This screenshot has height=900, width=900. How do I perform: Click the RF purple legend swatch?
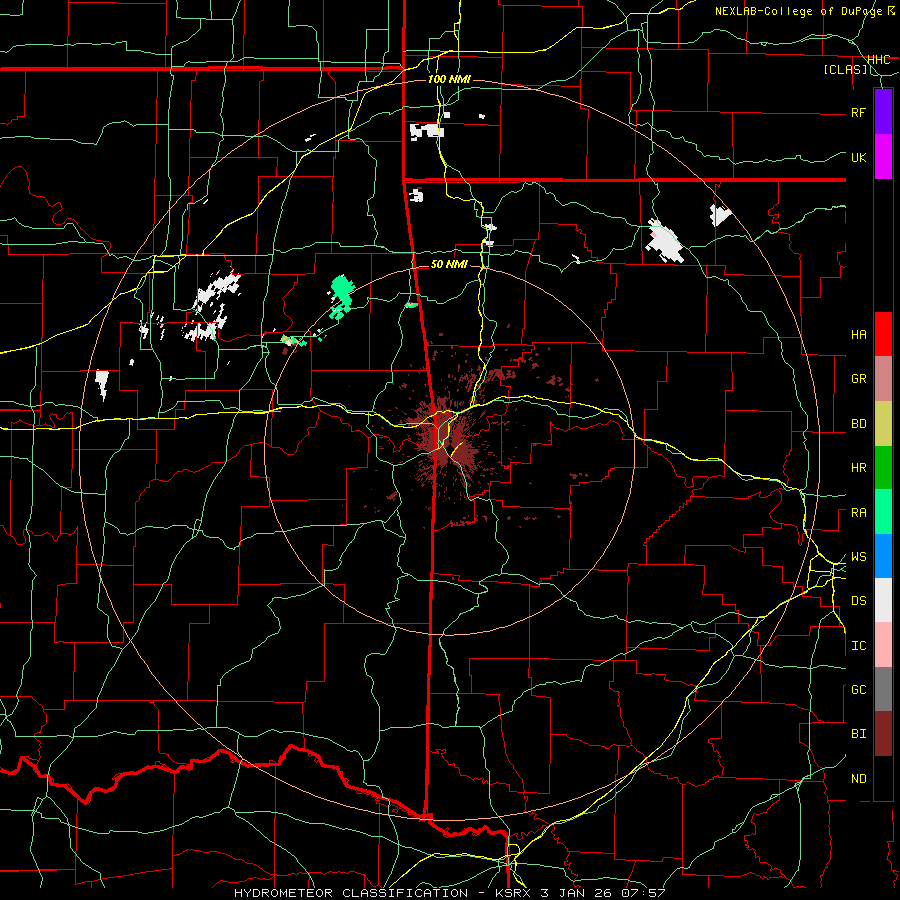(x=883, y=112)
